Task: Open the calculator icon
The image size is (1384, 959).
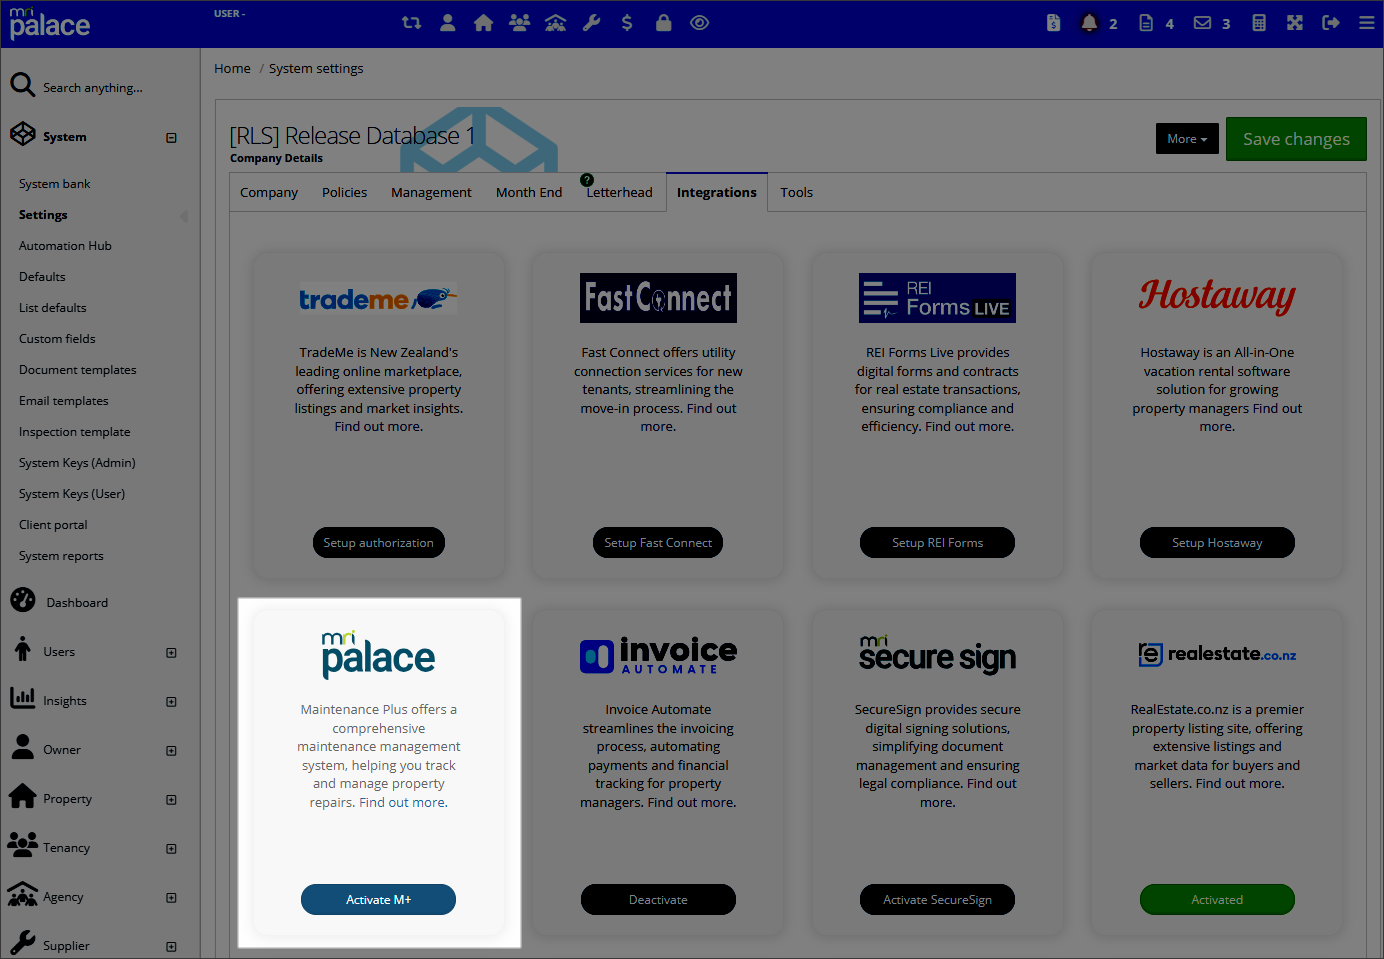Action: click(x=1259, y=23)
